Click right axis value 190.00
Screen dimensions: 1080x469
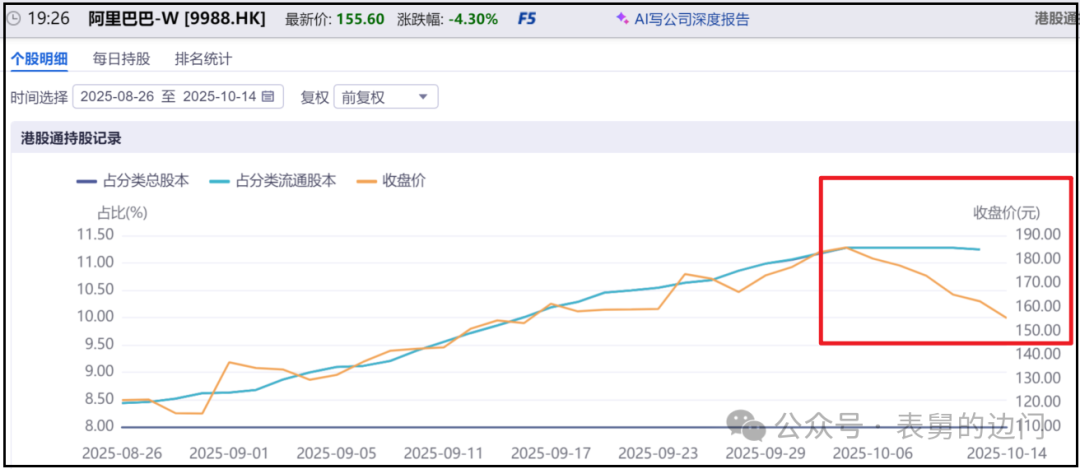click(1039, 235)
